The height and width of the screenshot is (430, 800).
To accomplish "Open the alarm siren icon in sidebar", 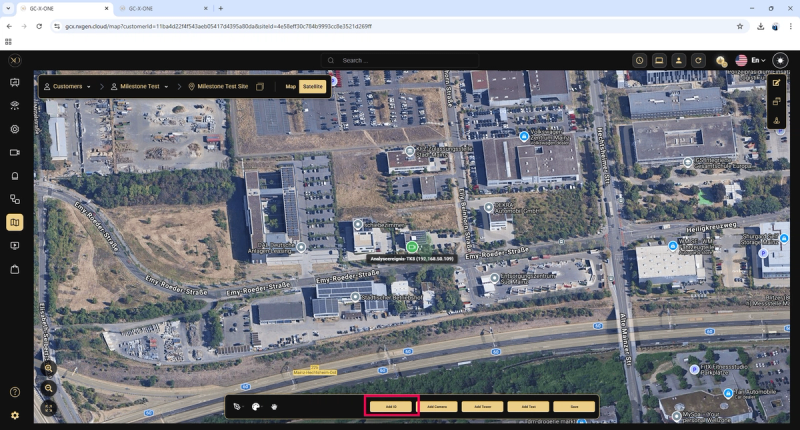I will [x=15, y=106].
